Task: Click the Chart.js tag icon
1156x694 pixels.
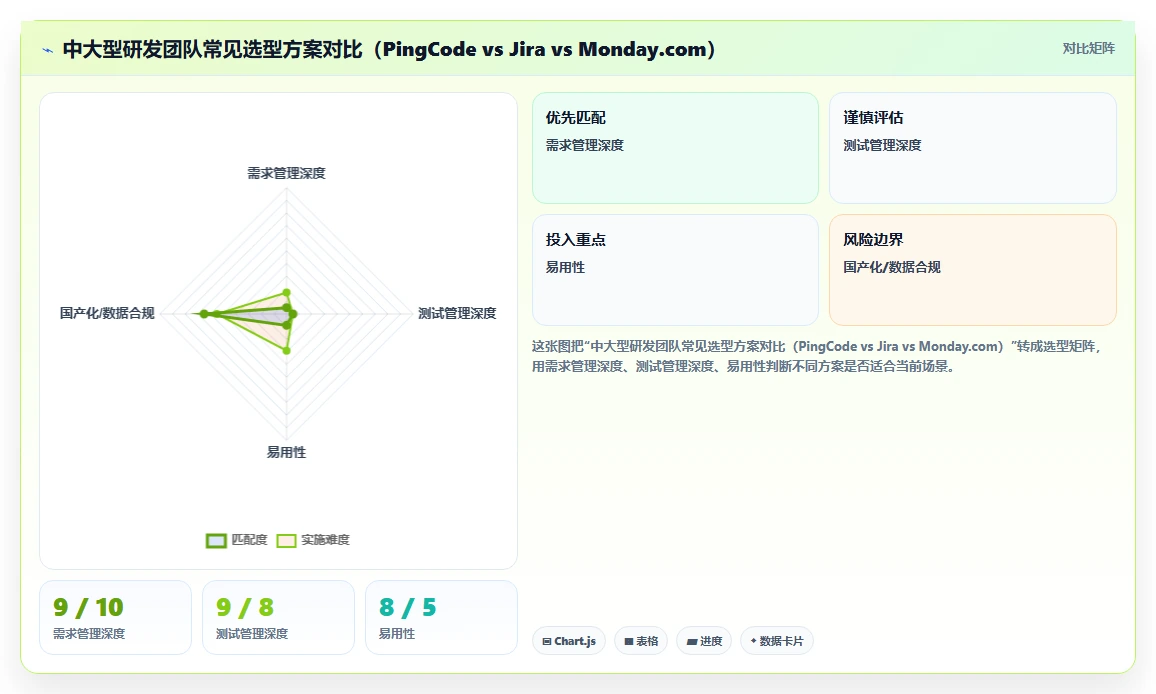Action: pos(547,642)
